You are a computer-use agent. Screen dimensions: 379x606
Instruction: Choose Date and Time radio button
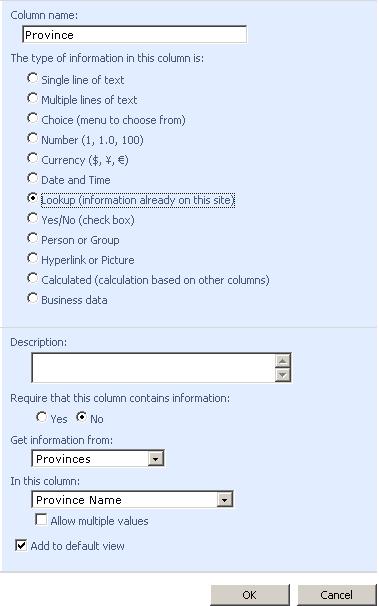(x=32, y=178)
